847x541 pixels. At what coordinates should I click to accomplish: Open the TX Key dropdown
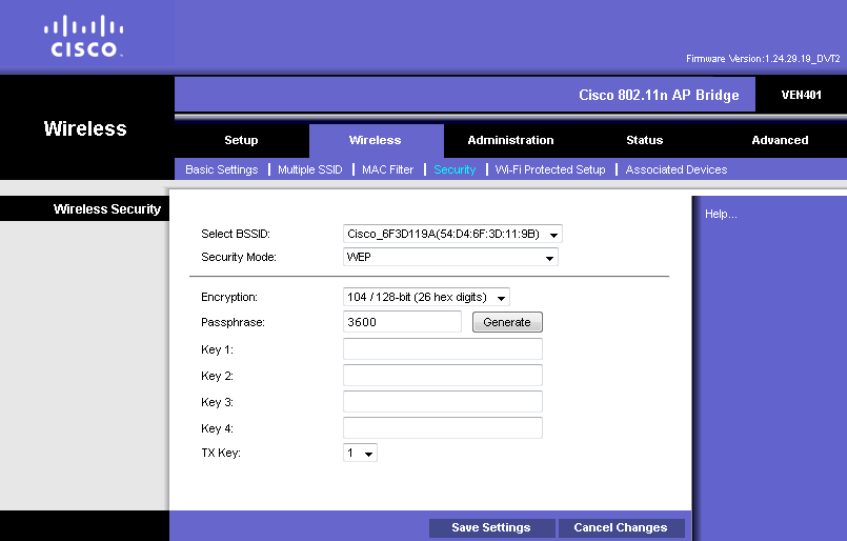(x=360, y=452)
